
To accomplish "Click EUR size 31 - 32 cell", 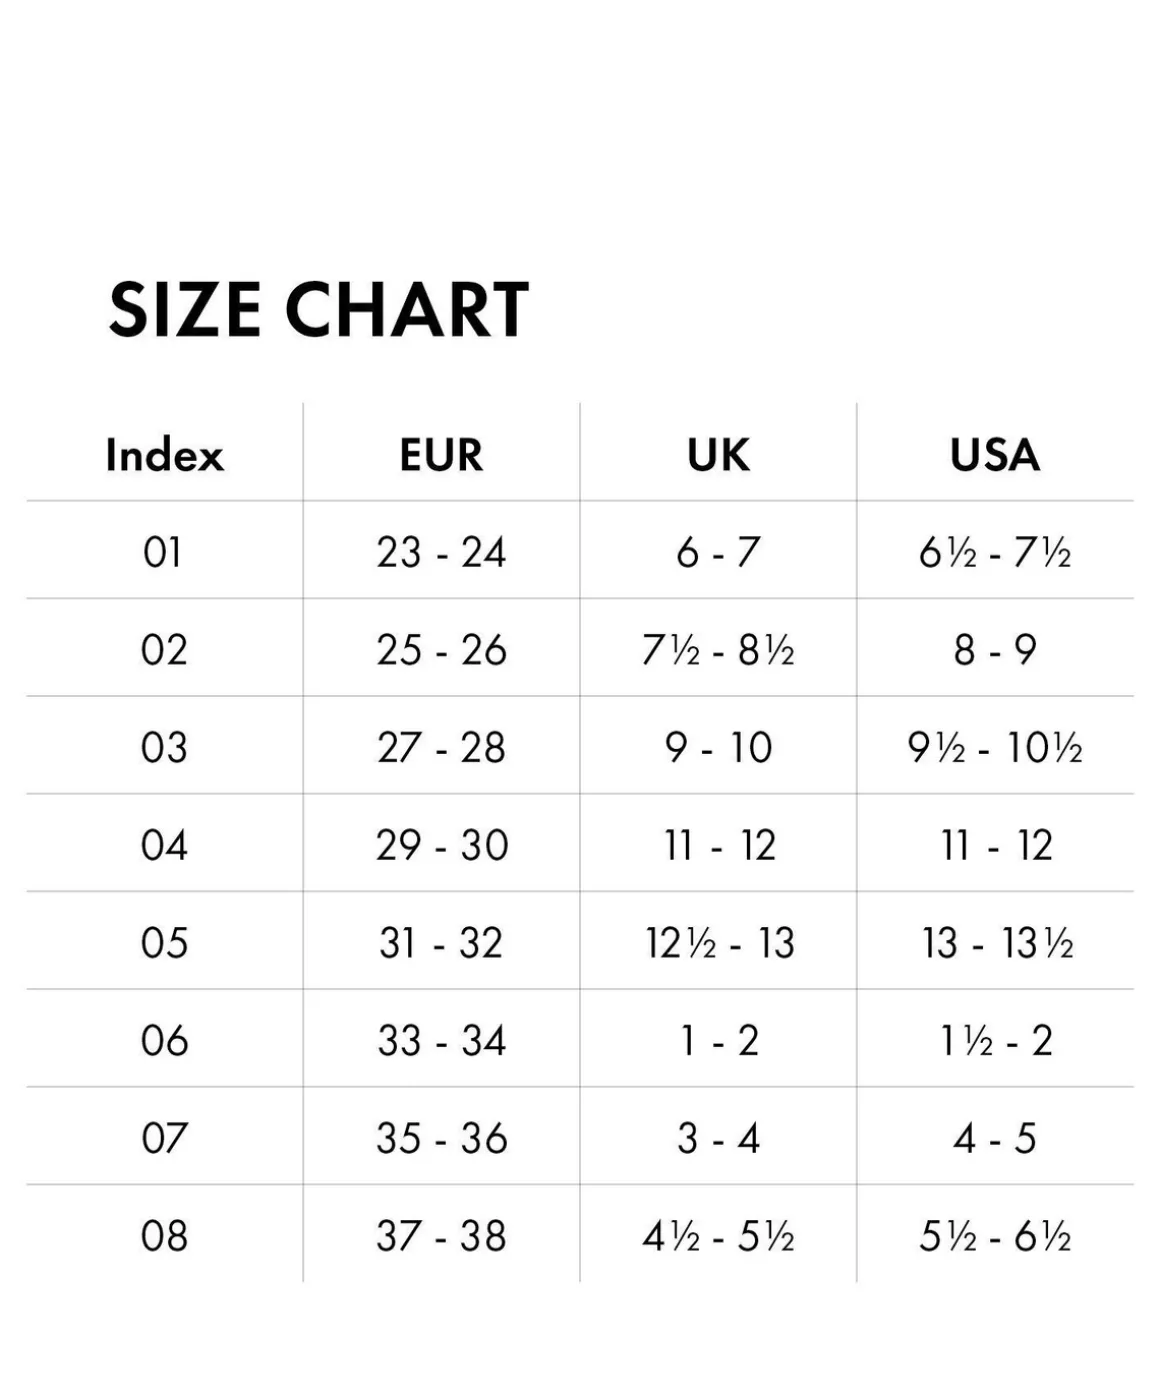I will [x=441, y=943].
